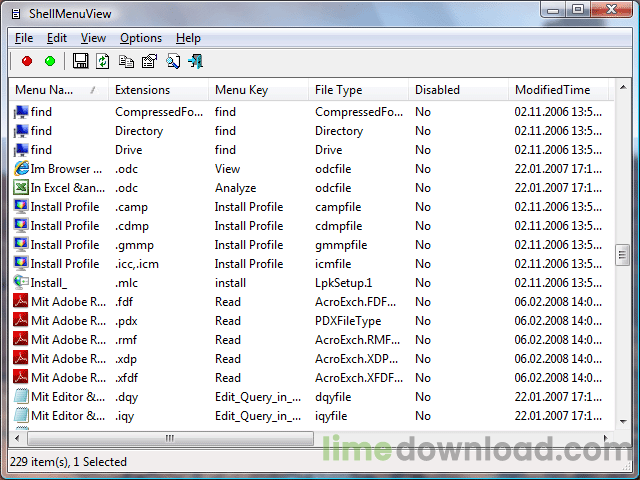Sort by the ModifiedTime column header

(x=558, y=90)
